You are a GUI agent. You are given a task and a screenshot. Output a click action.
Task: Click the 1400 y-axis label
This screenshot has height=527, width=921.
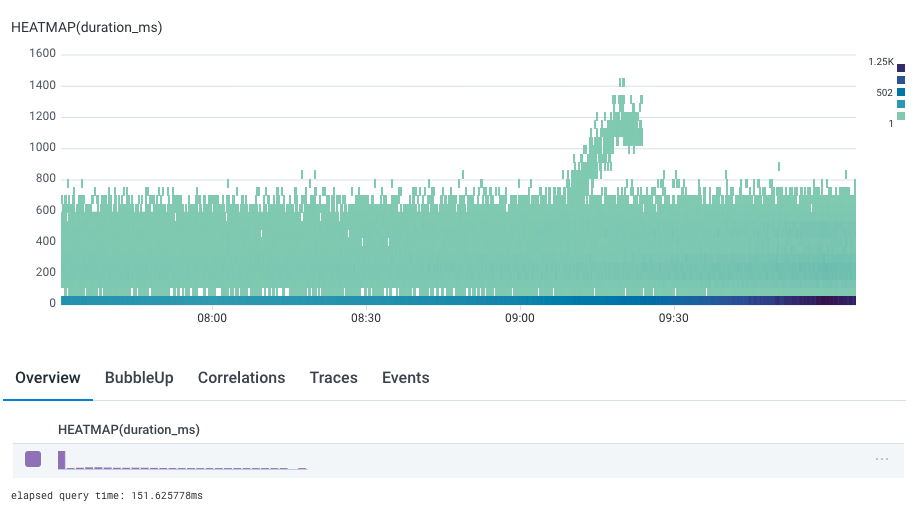click(42, 85)
